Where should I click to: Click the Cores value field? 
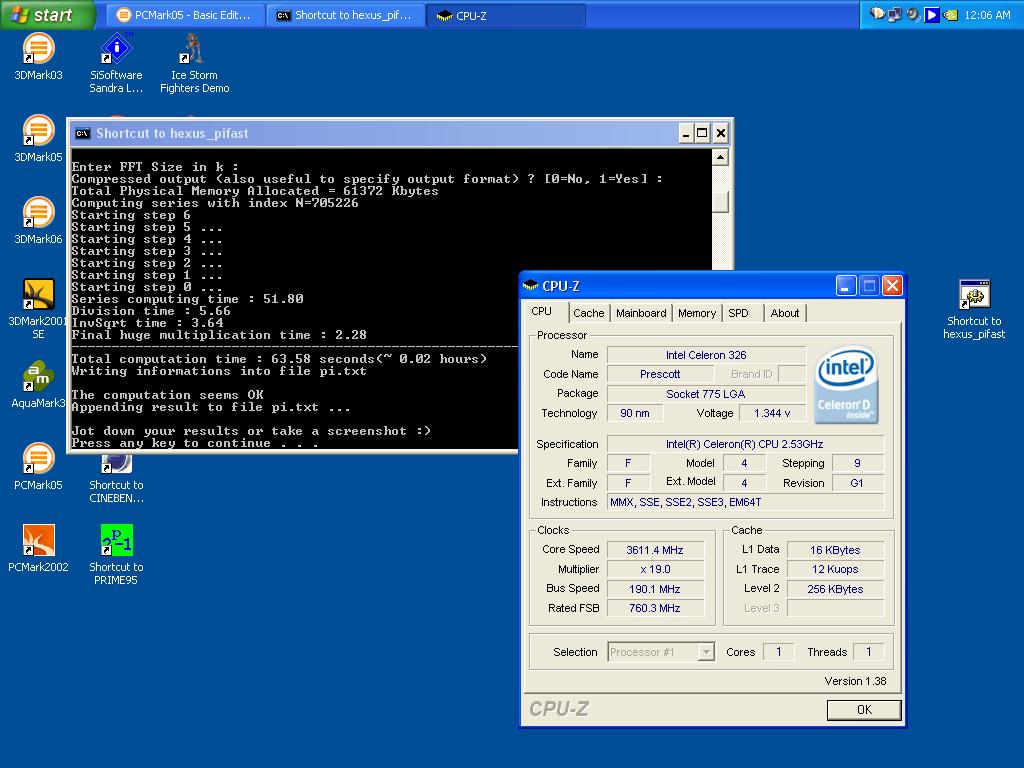(778, 652)
